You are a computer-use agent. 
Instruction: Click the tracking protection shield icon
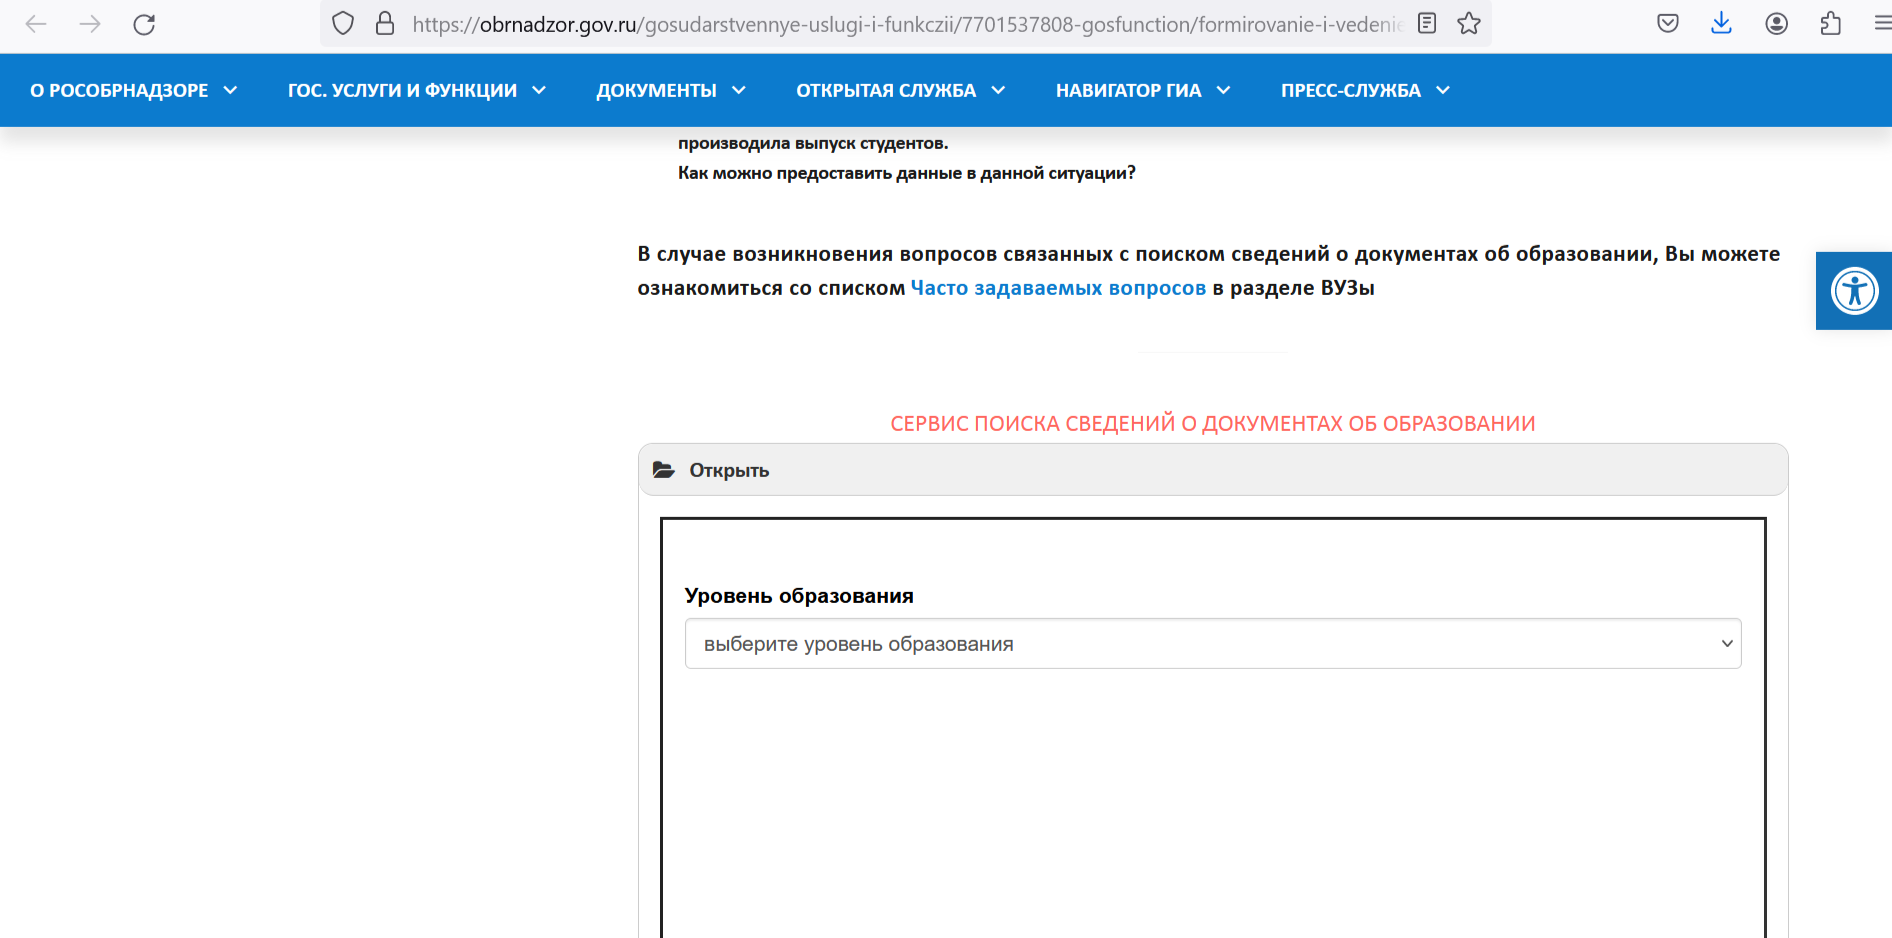[x=343, y=24]
